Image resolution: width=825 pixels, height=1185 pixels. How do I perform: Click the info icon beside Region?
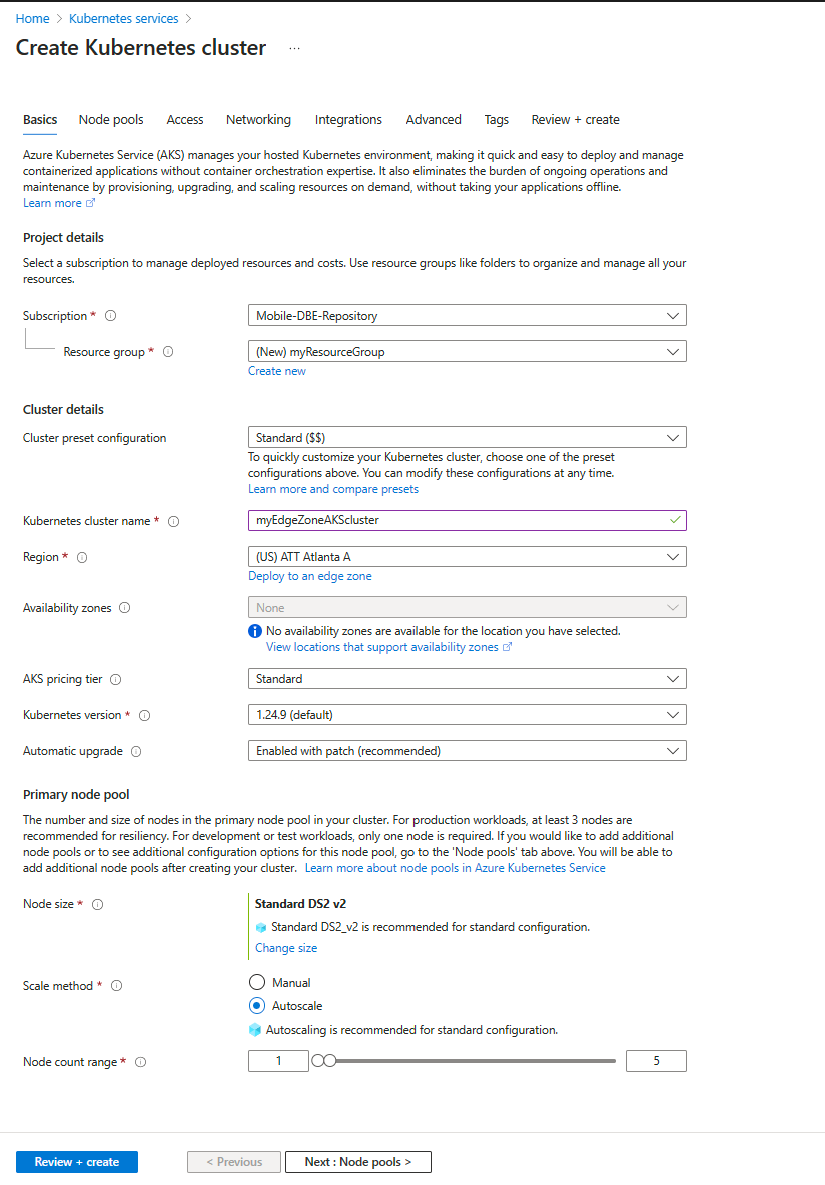[82, 557]
